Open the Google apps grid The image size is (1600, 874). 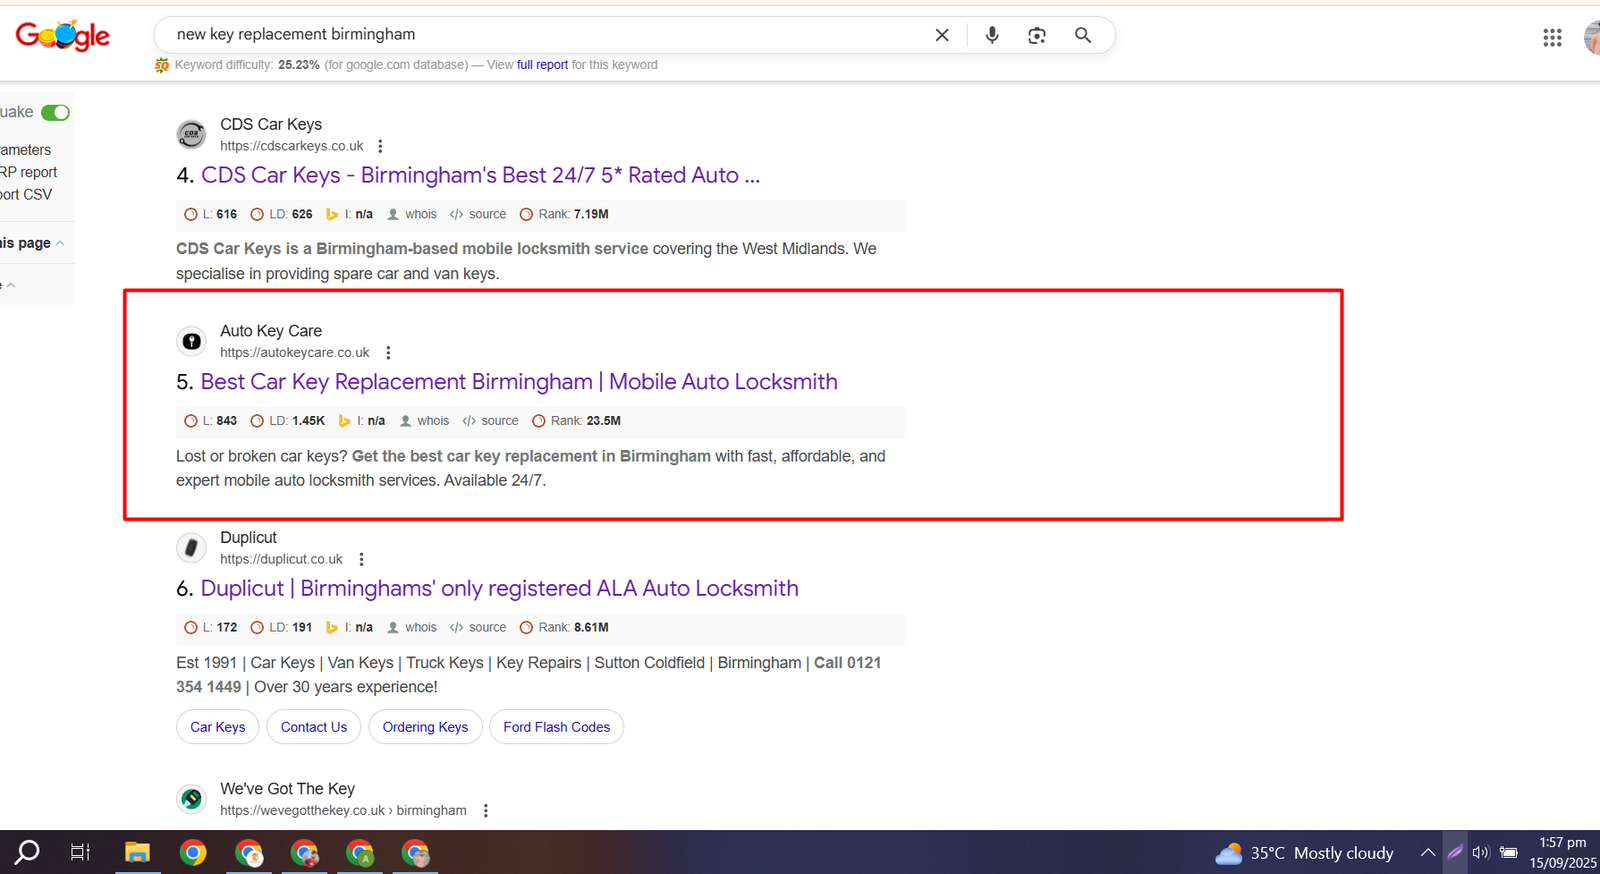point(1551,38)
